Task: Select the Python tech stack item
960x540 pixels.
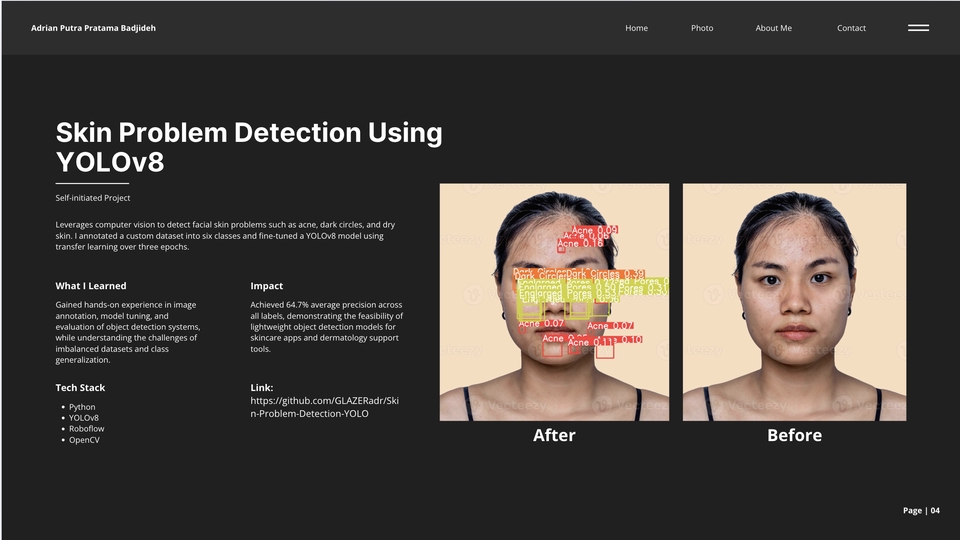Action: coord(82,407)
